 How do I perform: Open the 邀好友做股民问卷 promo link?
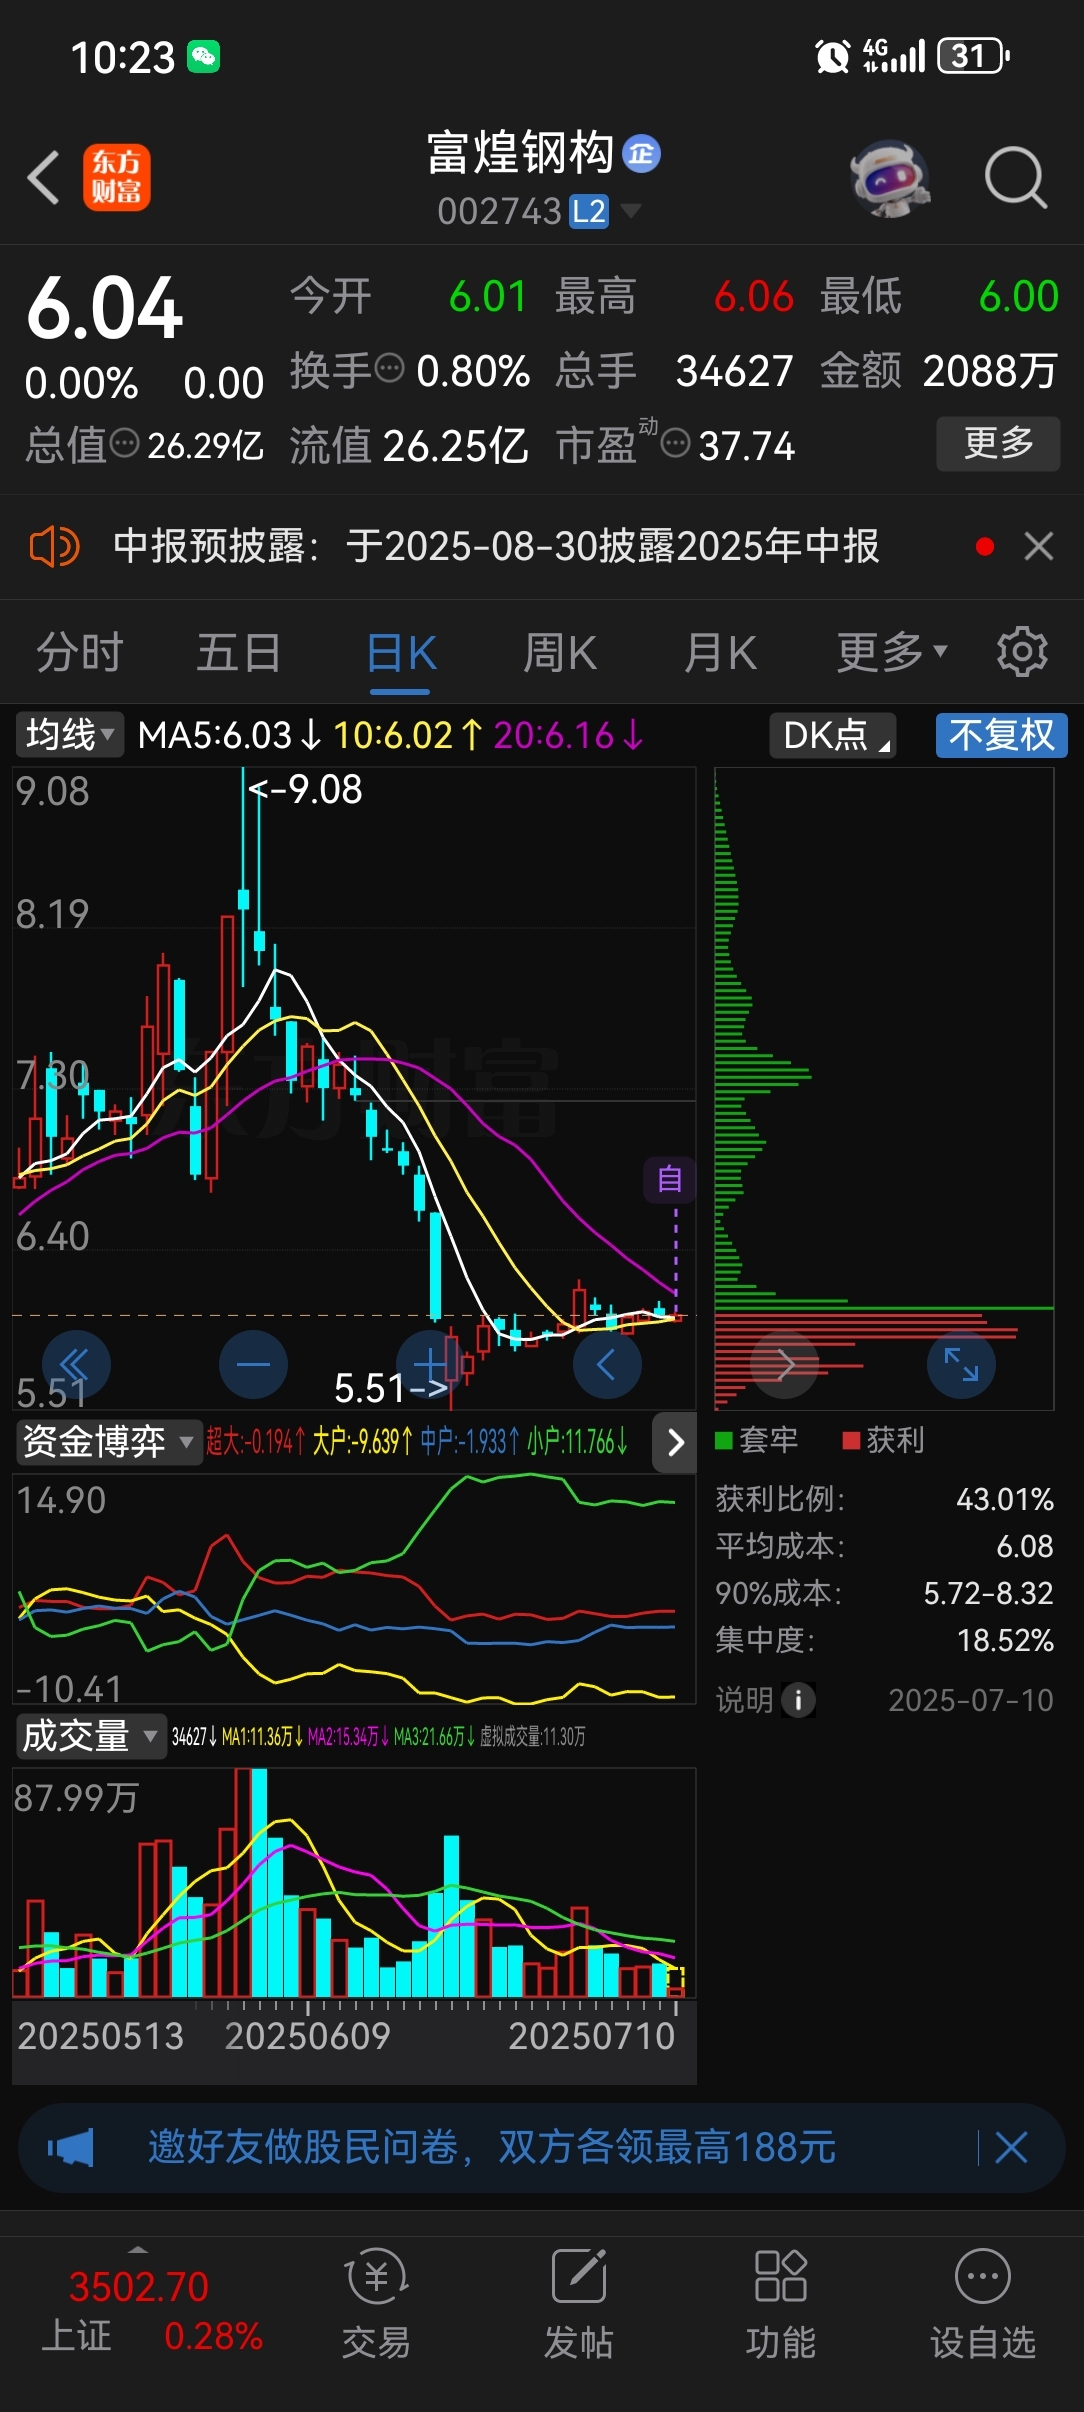point(492,2147)
